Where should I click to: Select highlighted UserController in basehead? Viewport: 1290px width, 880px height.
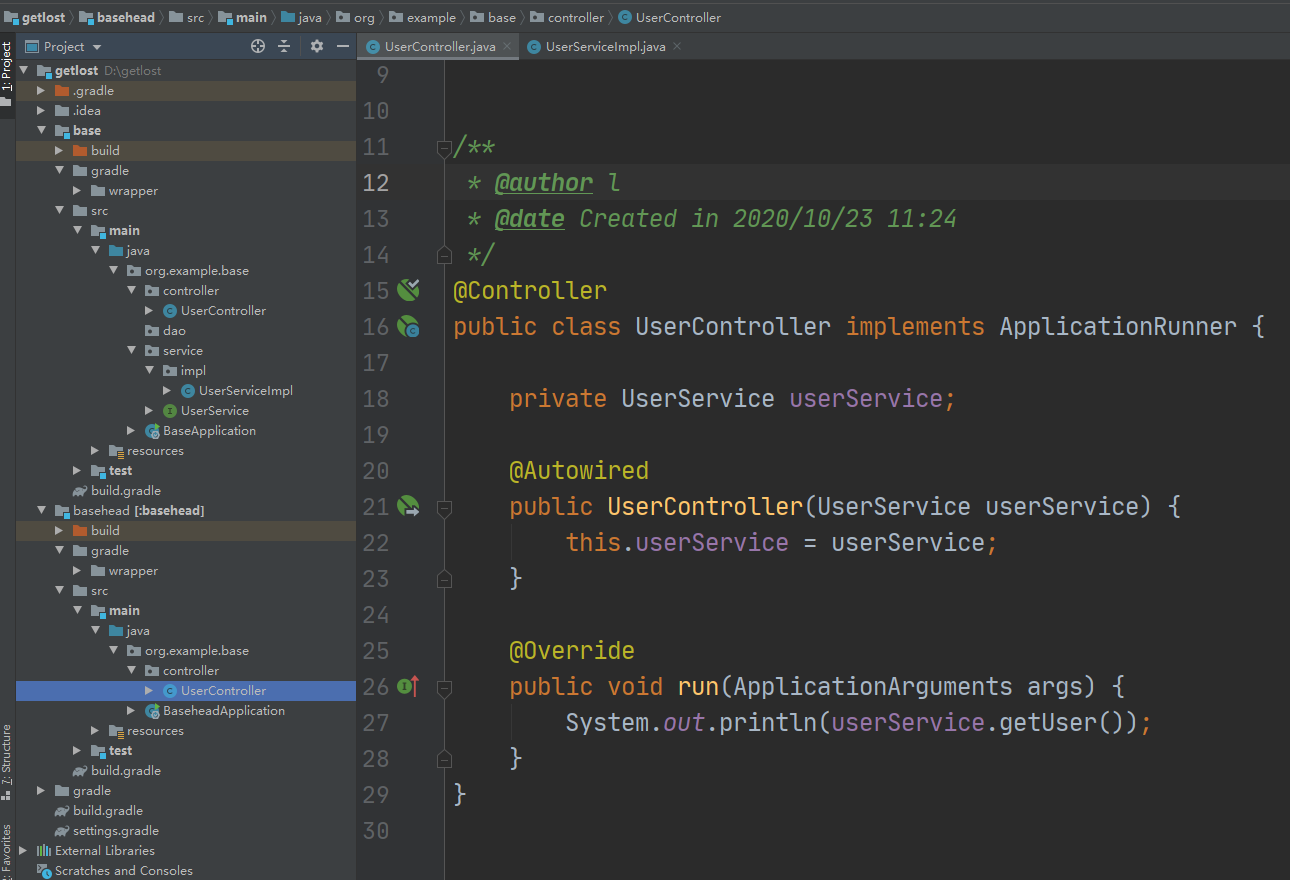(x=223, y=691)
